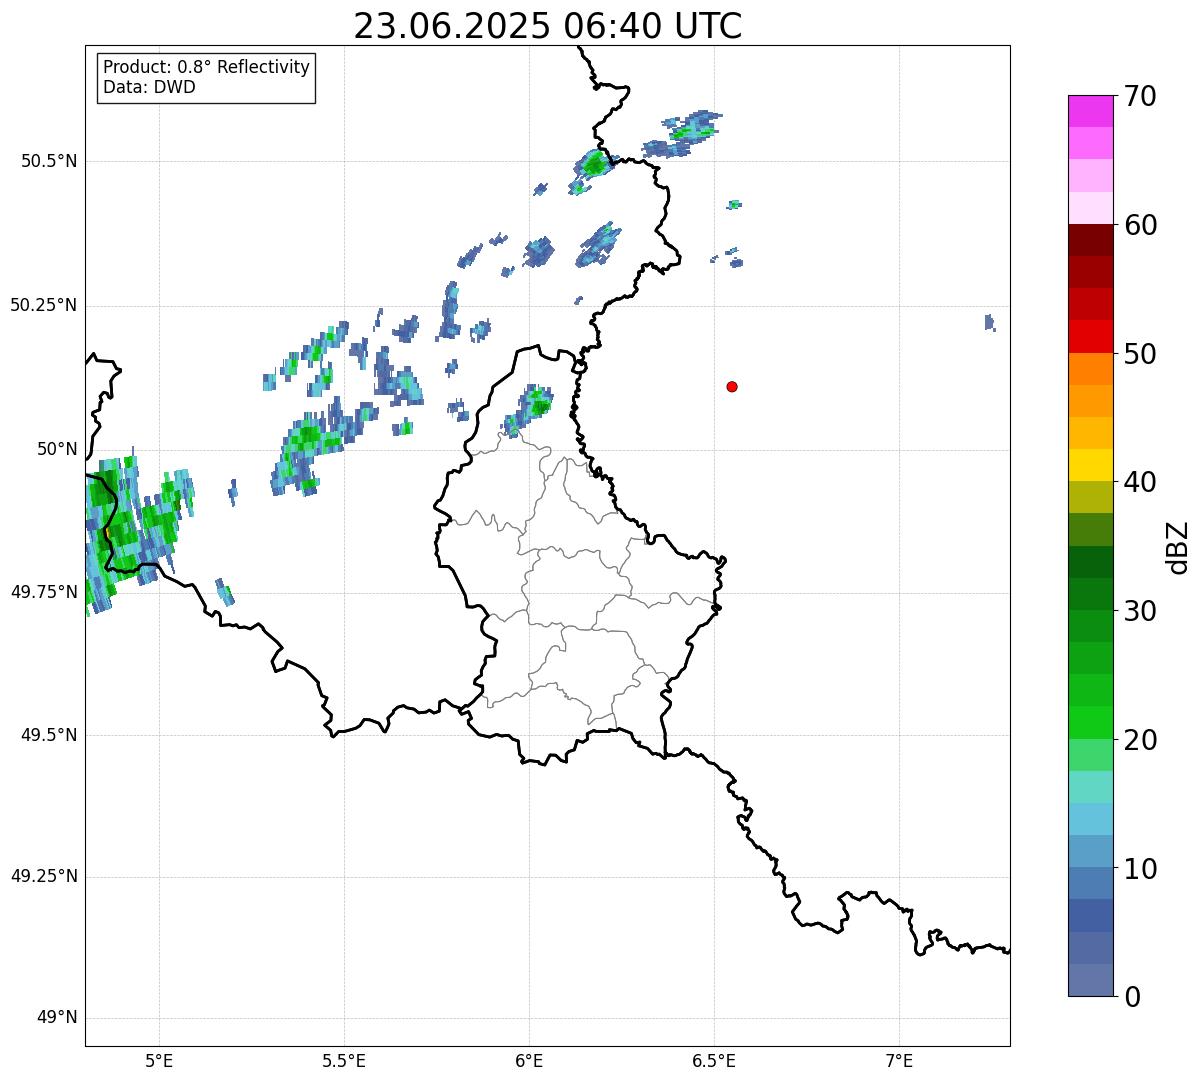Click the "5.5°E" longitude label

[x=344, y=1061]
